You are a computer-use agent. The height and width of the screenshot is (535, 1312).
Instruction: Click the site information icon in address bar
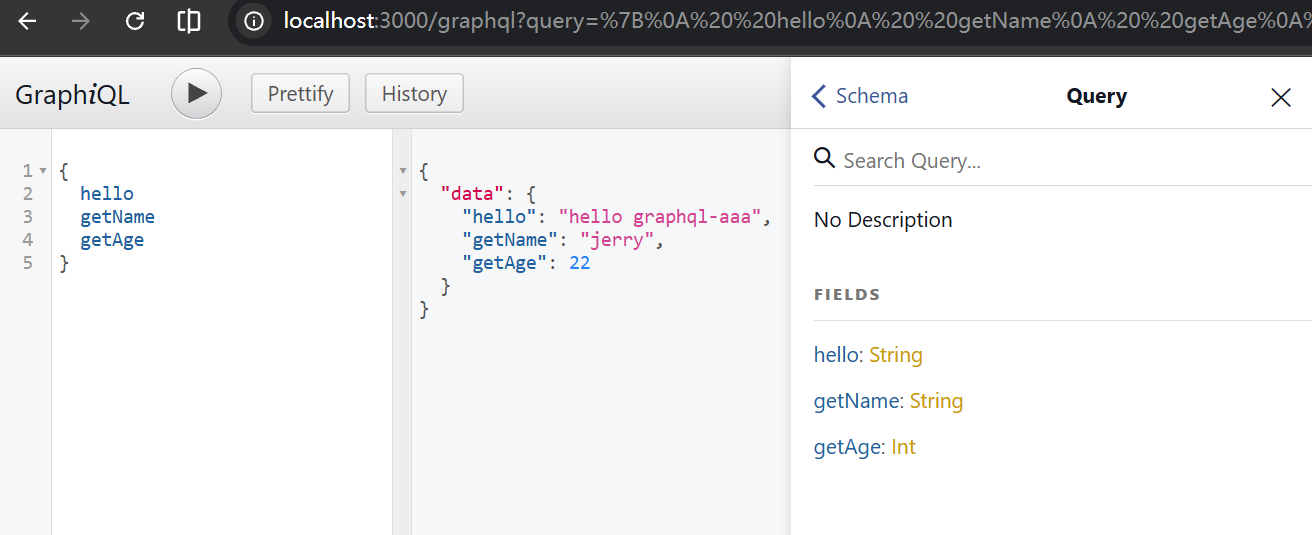254,21
